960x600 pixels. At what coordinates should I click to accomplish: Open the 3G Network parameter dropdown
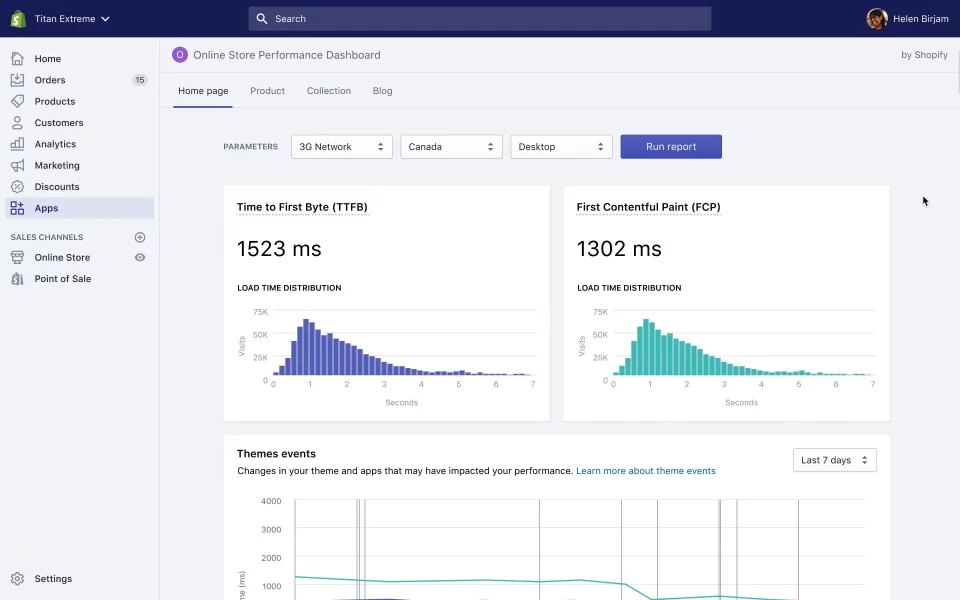(341, 146)
